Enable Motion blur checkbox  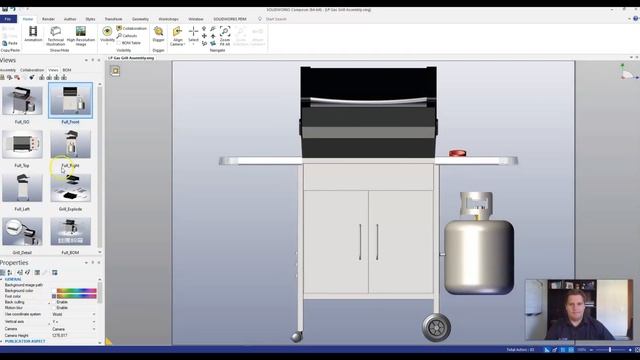pos(54,308)
